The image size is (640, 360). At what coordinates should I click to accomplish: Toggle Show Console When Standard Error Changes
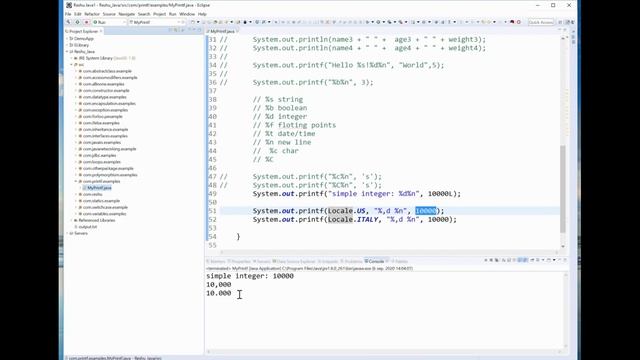point(525,260)
